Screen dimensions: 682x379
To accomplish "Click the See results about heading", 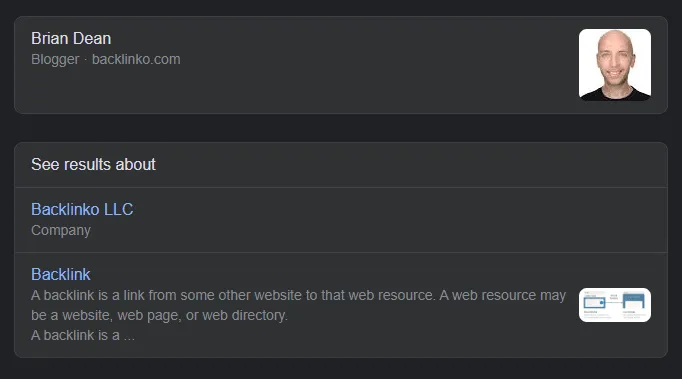I will [93, 164].
